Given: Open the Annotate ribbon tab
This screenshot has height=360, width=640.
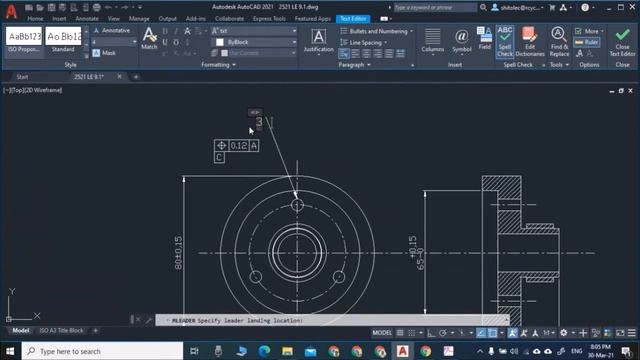Looking at the screenshot, I should click(87, 18).
